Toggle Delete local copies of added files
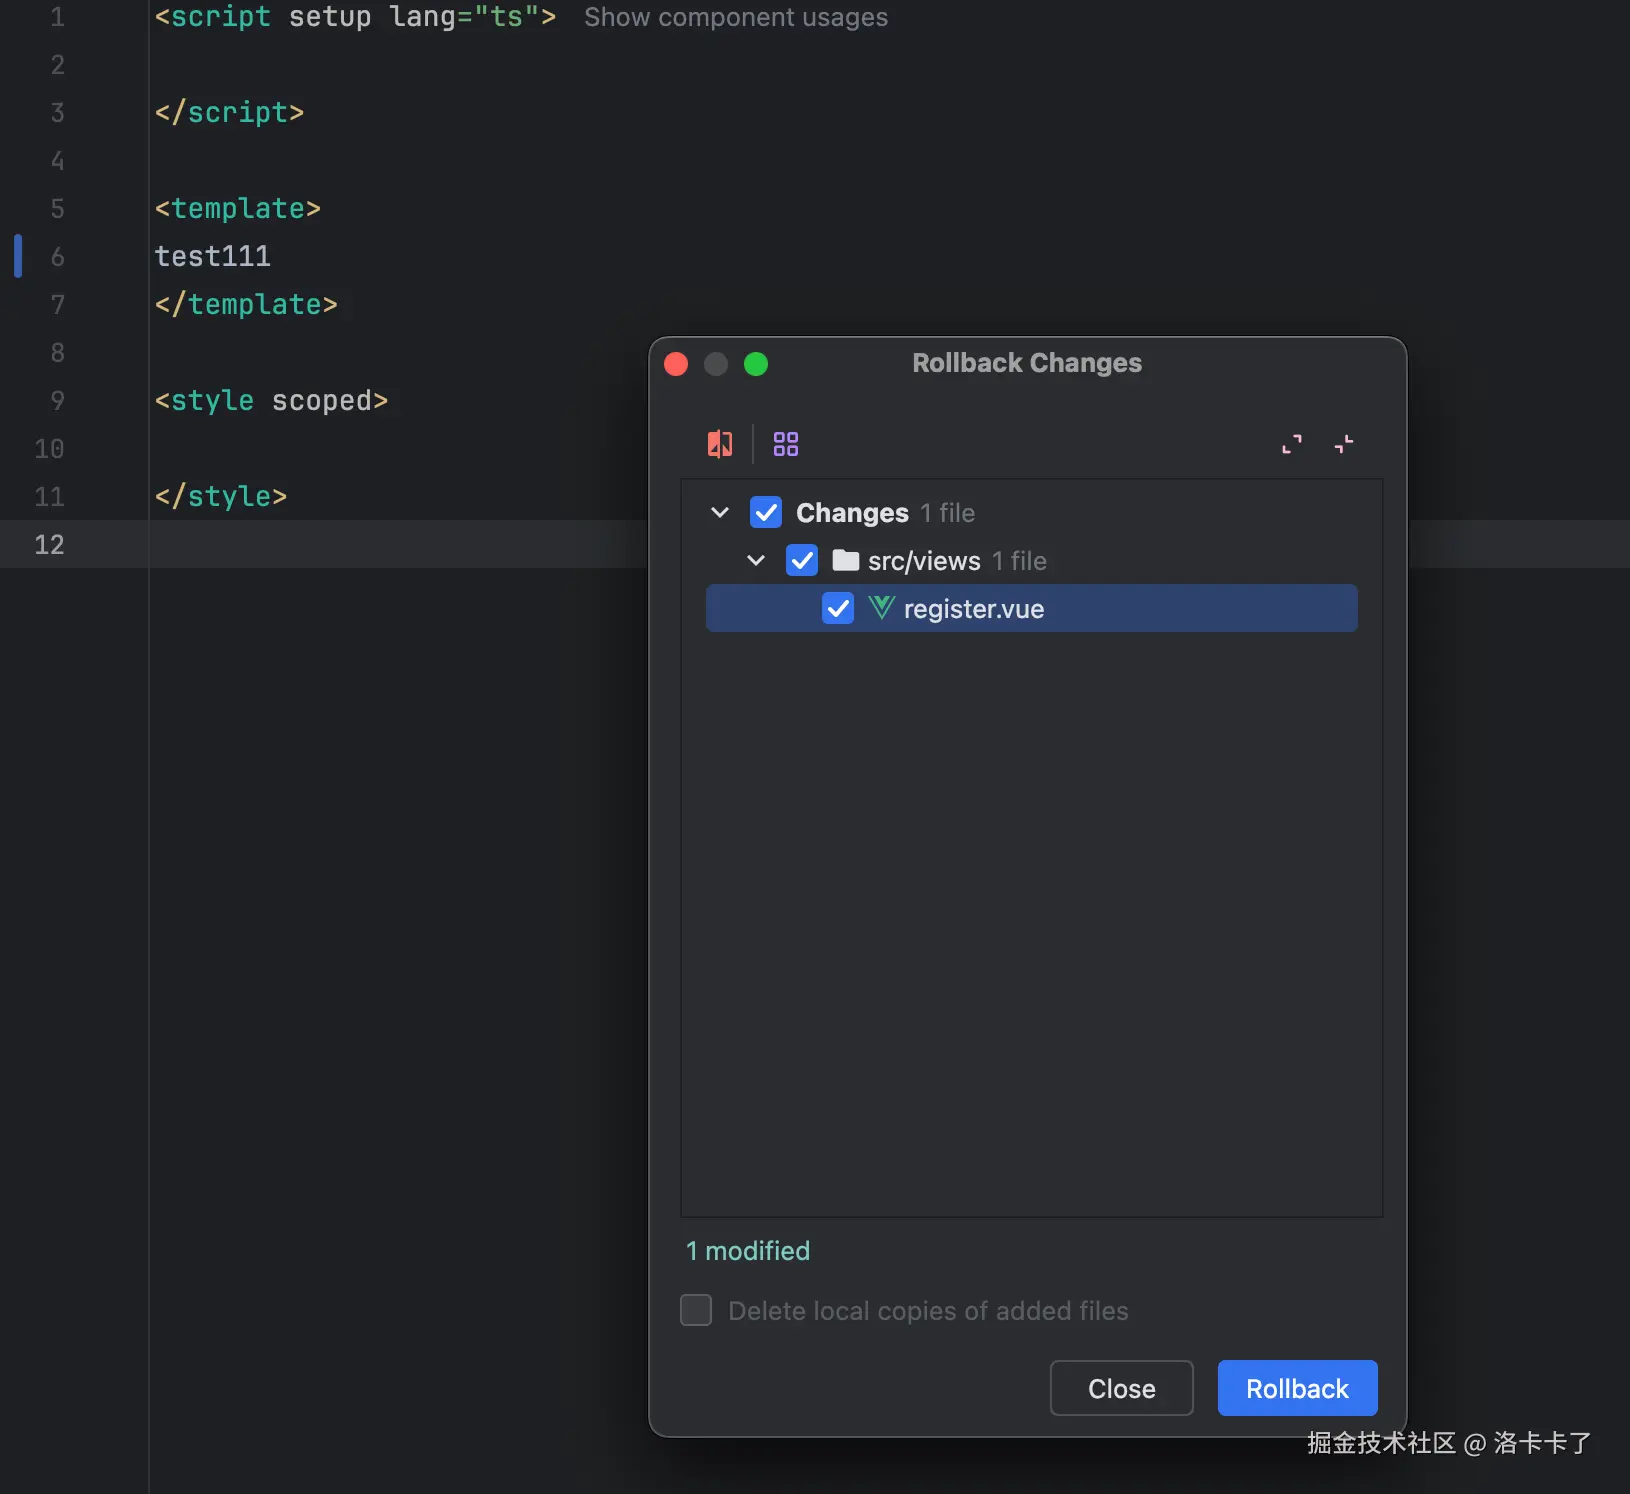The height and width of the screenshot is (1494, 1630). tap(696, 1310)
